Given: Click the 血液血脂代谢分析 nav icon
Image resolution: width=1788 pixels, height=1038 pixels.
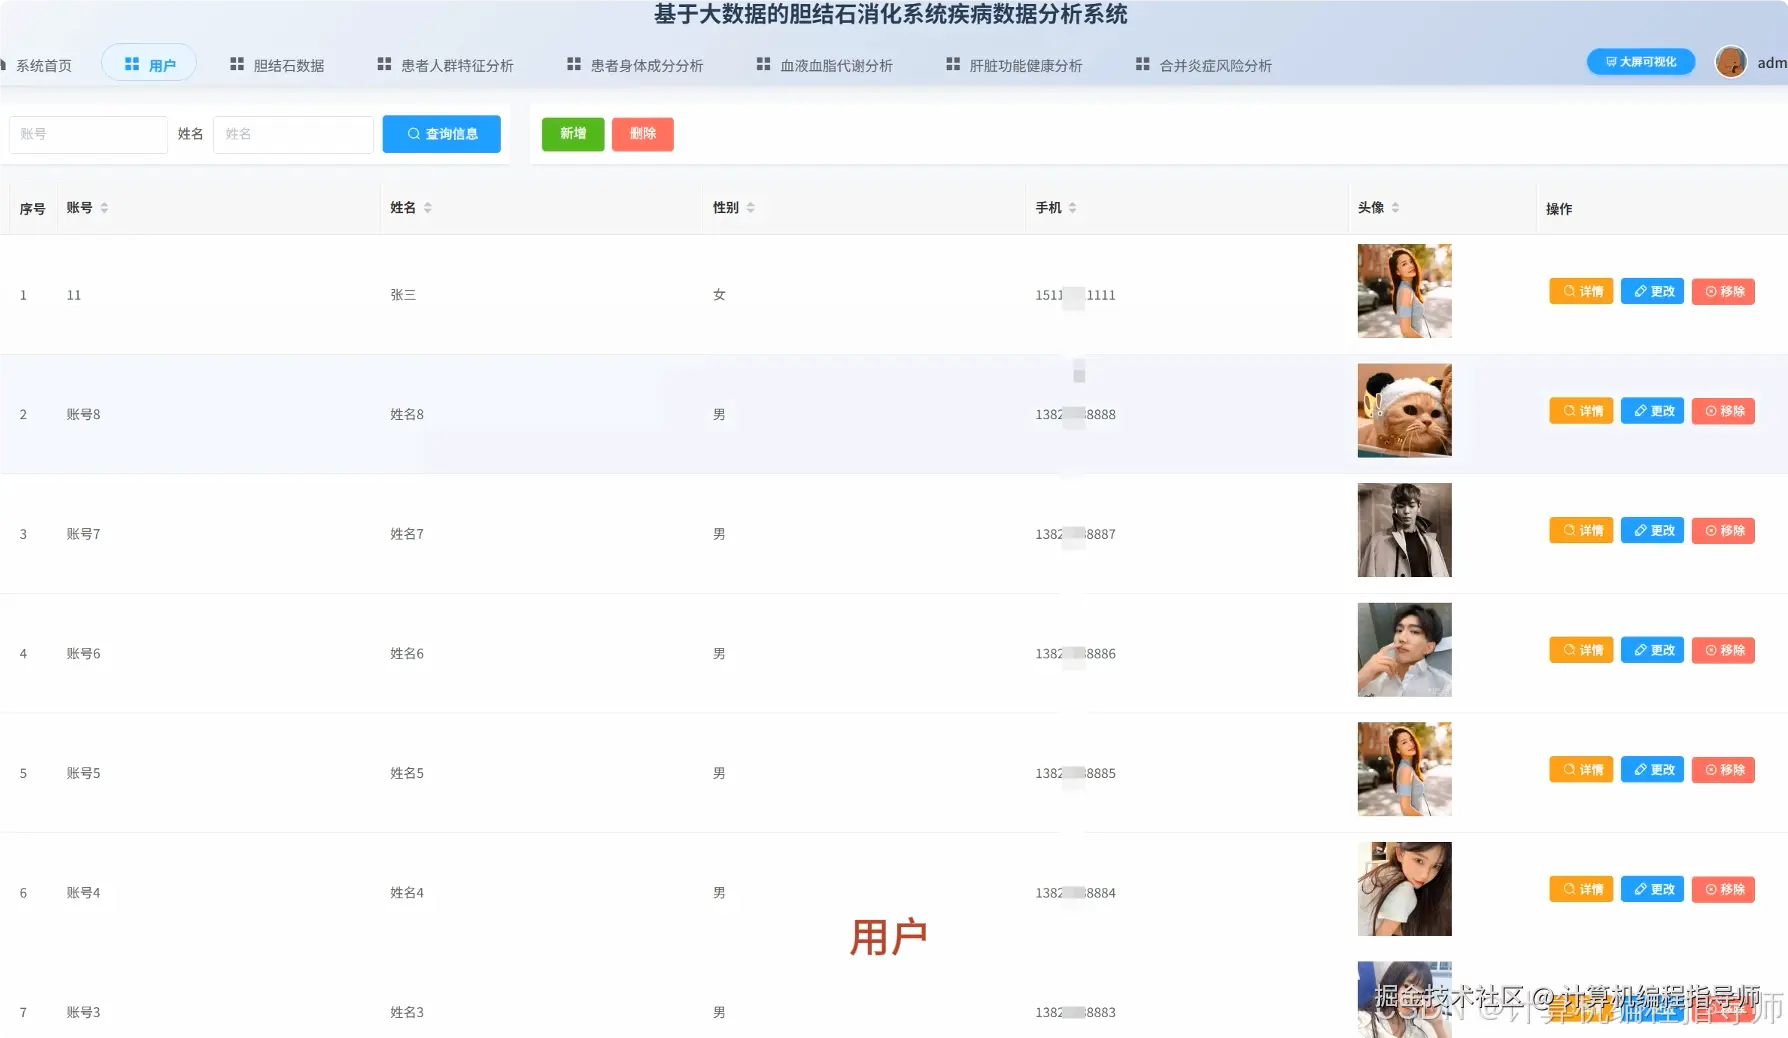Looking at the screenshot, I should point(761,64).
